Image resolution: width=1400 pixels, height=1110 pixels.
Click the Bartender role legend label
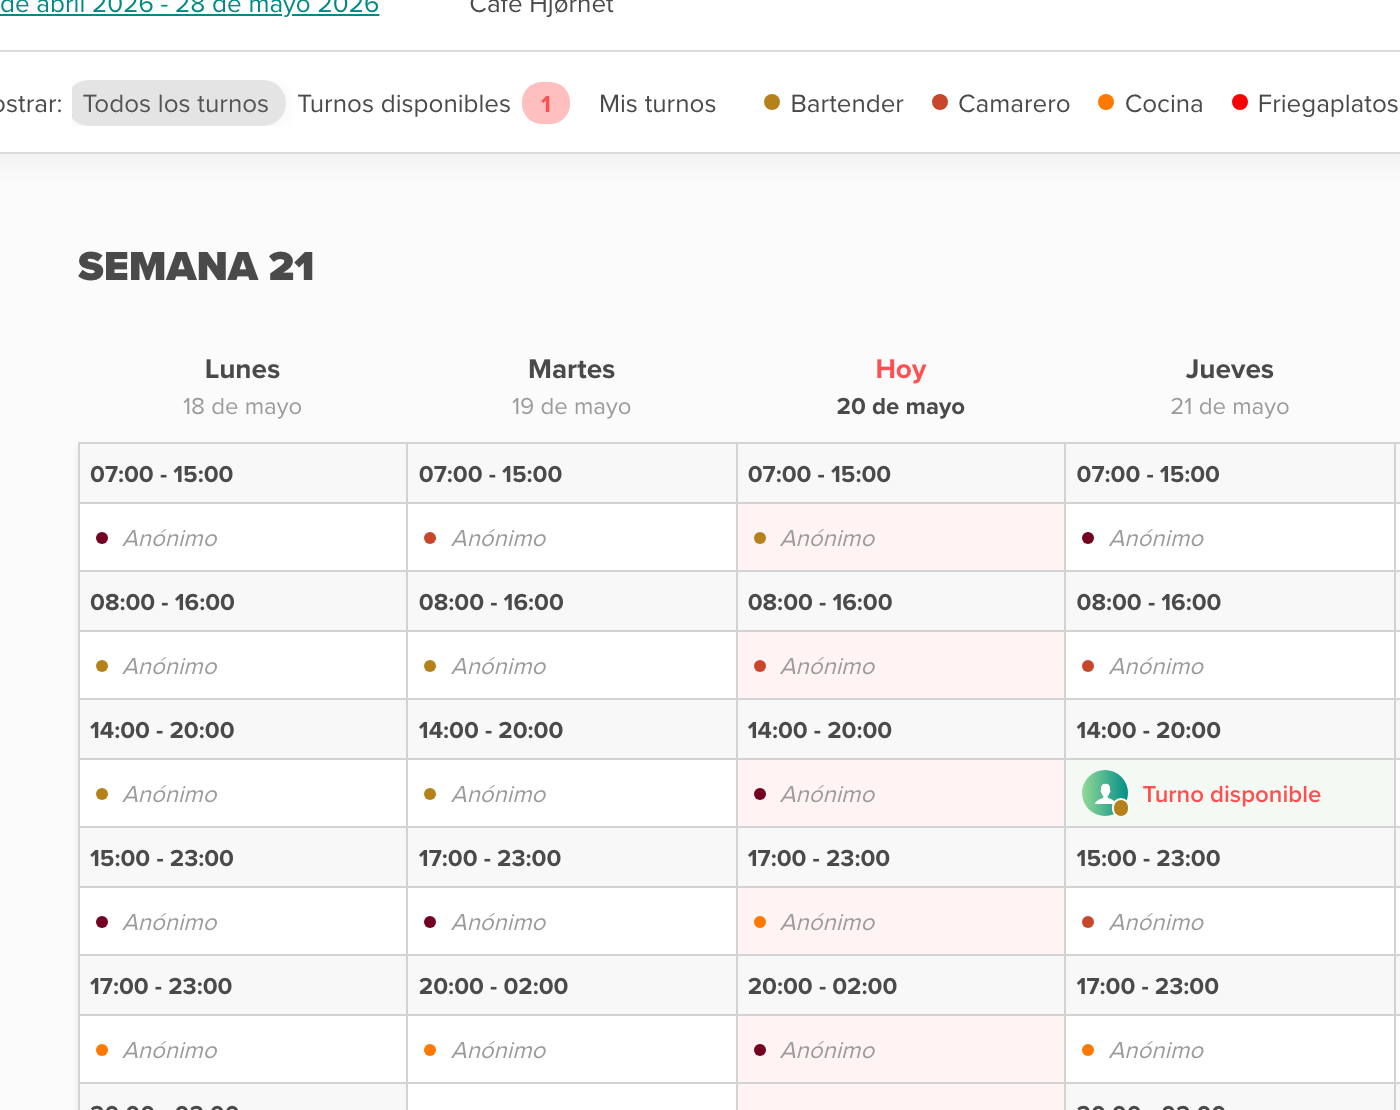coord(847,104)
